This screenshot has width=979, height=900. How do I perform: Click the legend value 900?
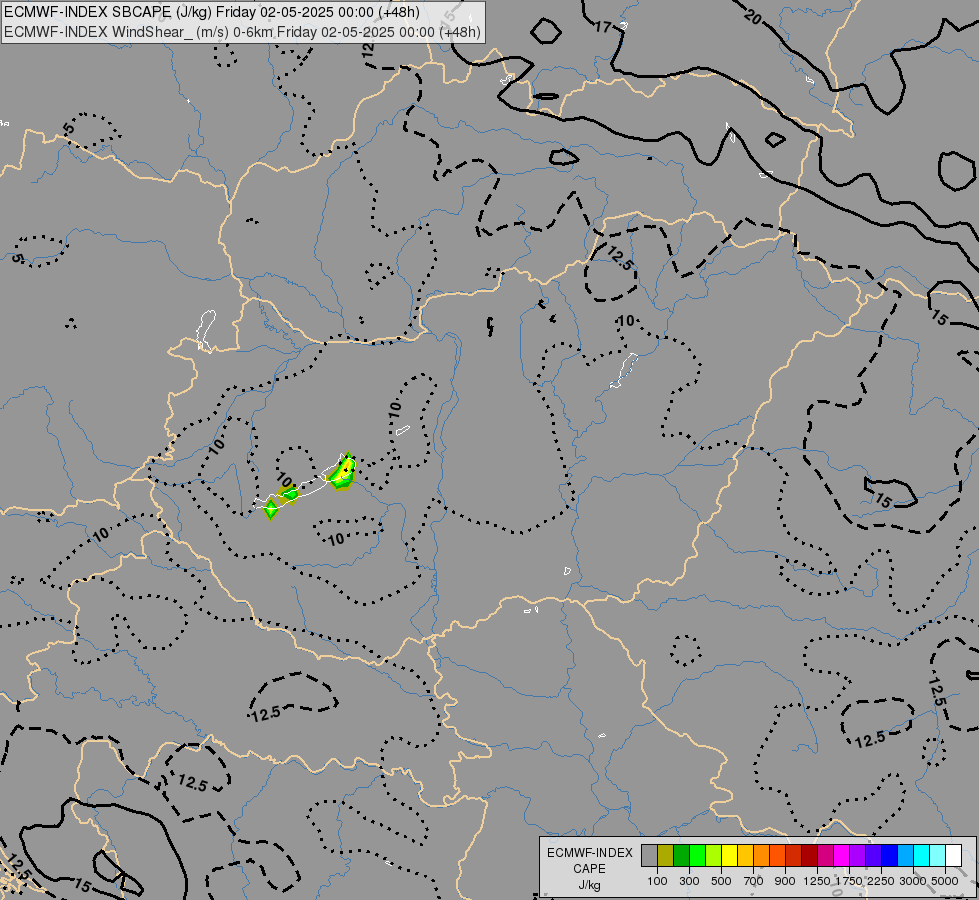click(785, 881)
